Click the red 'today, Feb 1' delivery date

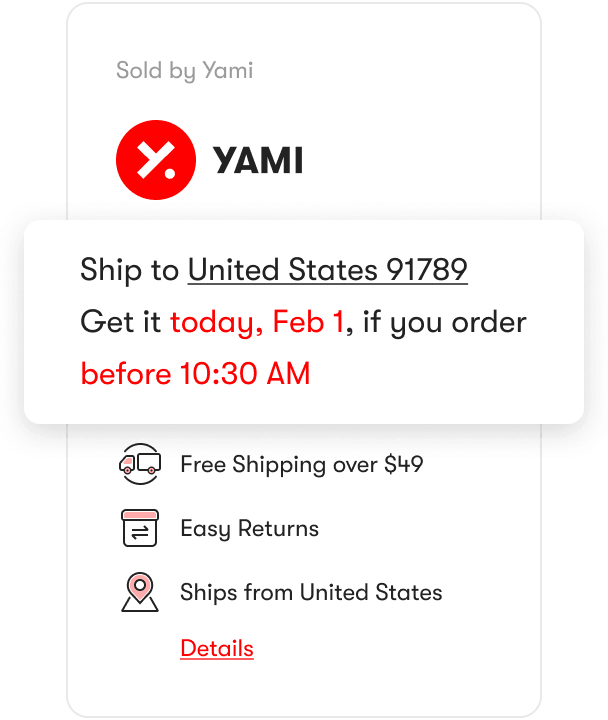(x=257, y=322)
